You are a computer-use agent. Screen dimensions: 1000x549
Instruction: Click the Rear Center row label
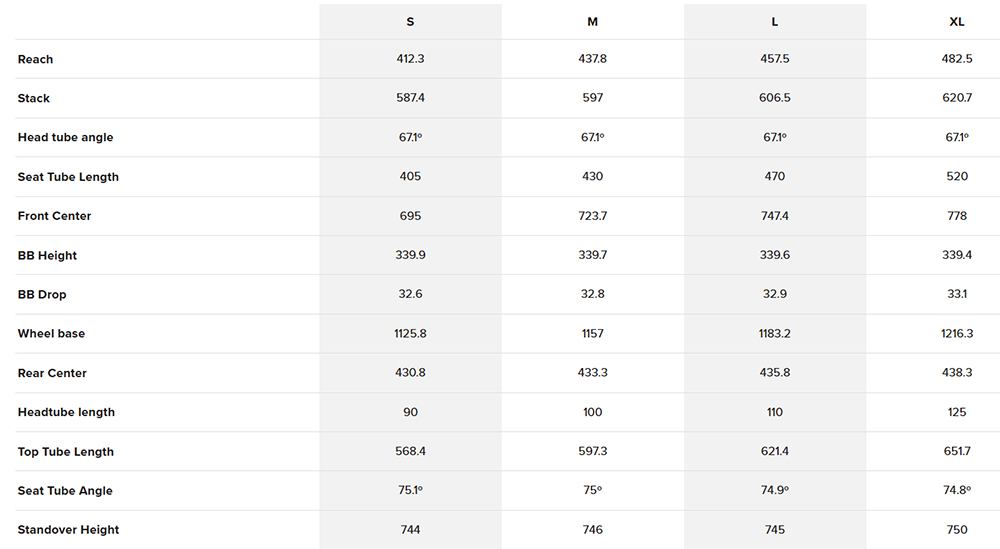pos(52,373)
